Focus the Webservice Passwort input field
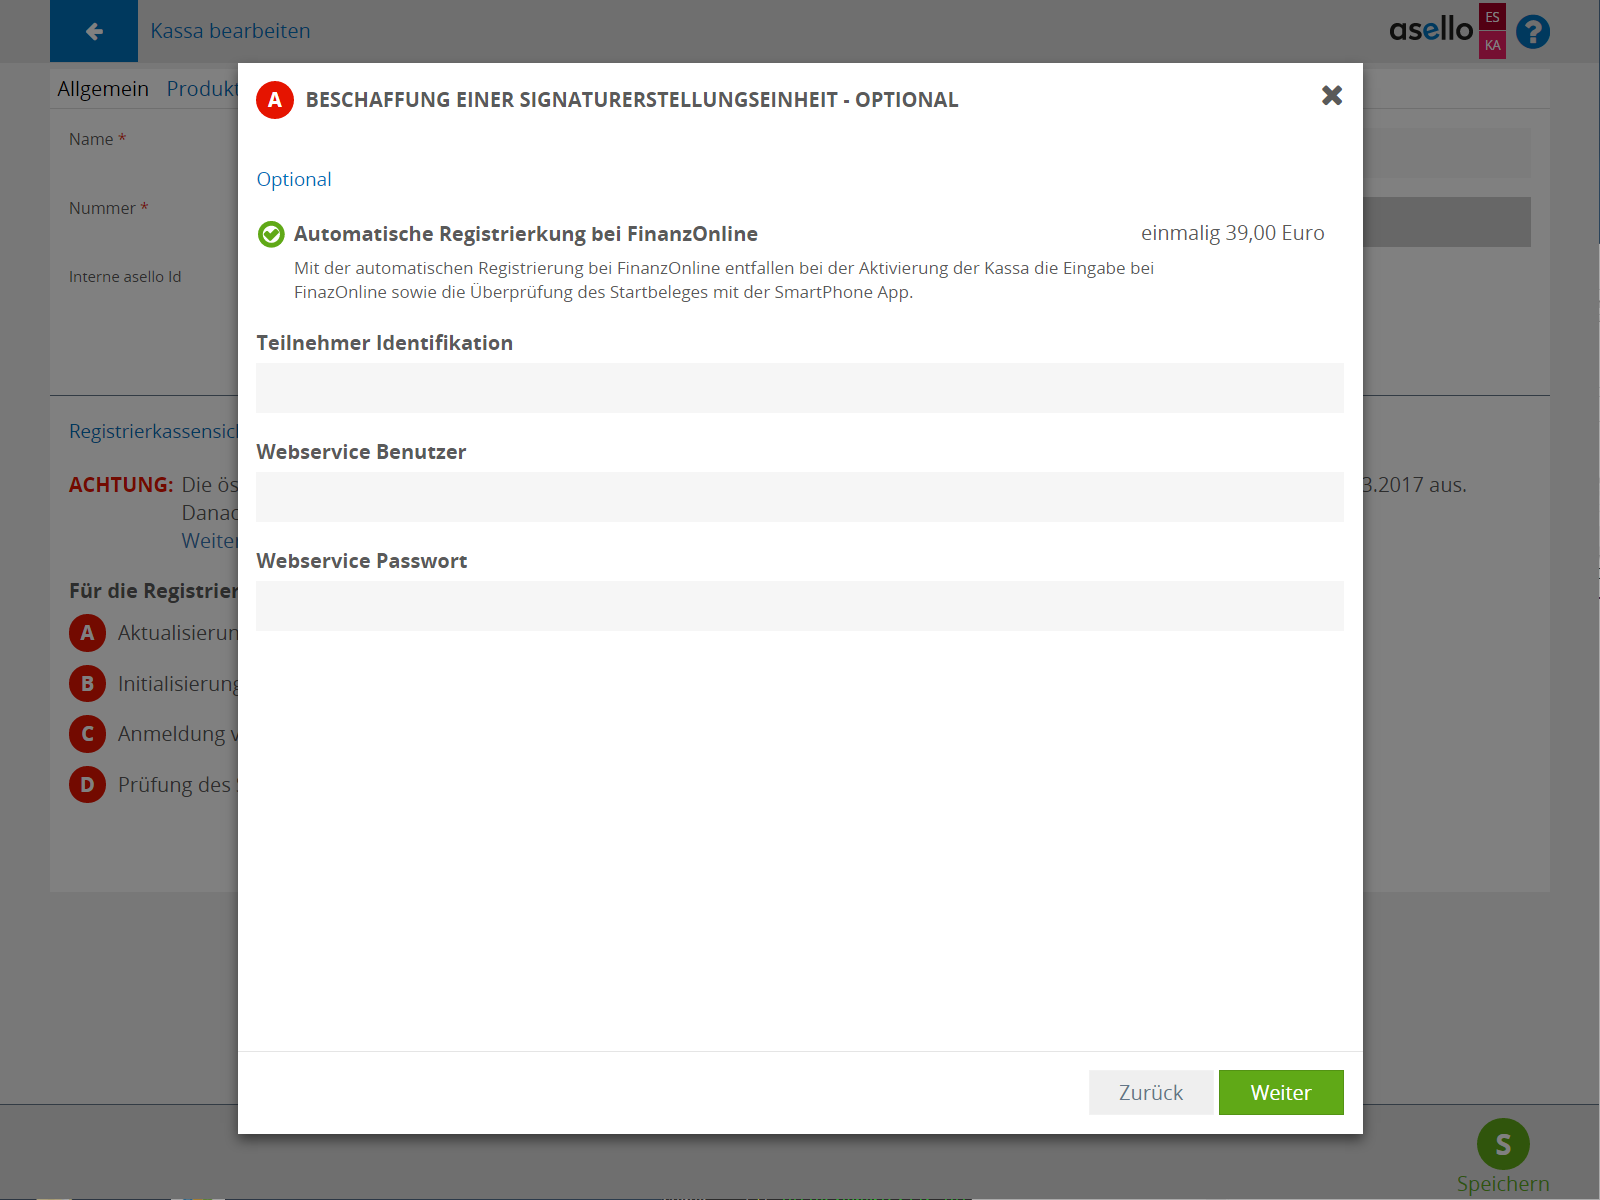Image resolution: width=1600 pixels, height=1200 pixels. (799, 606)
